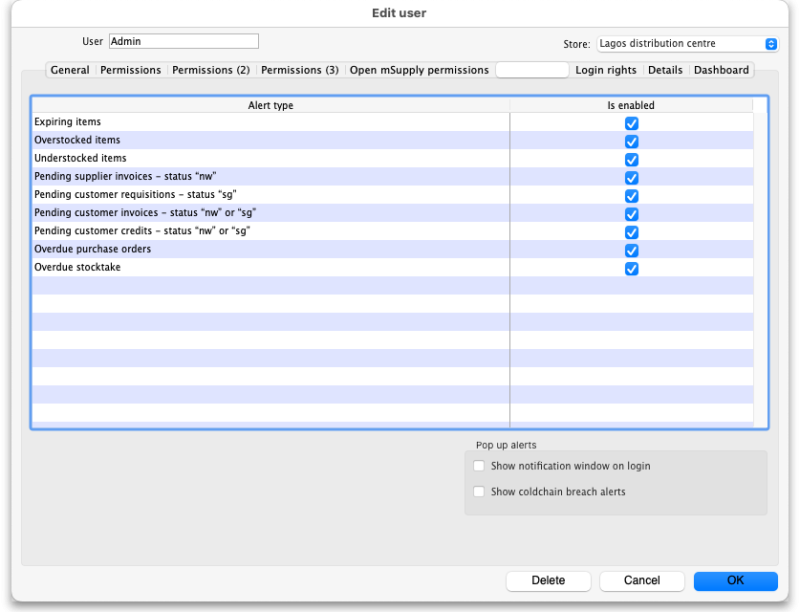Dismiss the dialog with Cancel

pyautogui.click(x=641, y=580)
